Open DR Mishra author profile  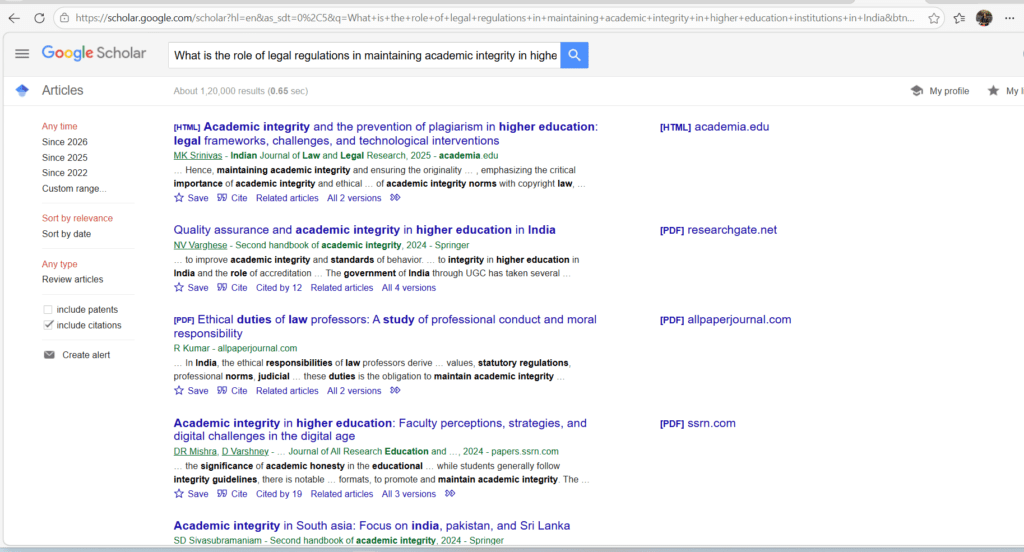195,451
